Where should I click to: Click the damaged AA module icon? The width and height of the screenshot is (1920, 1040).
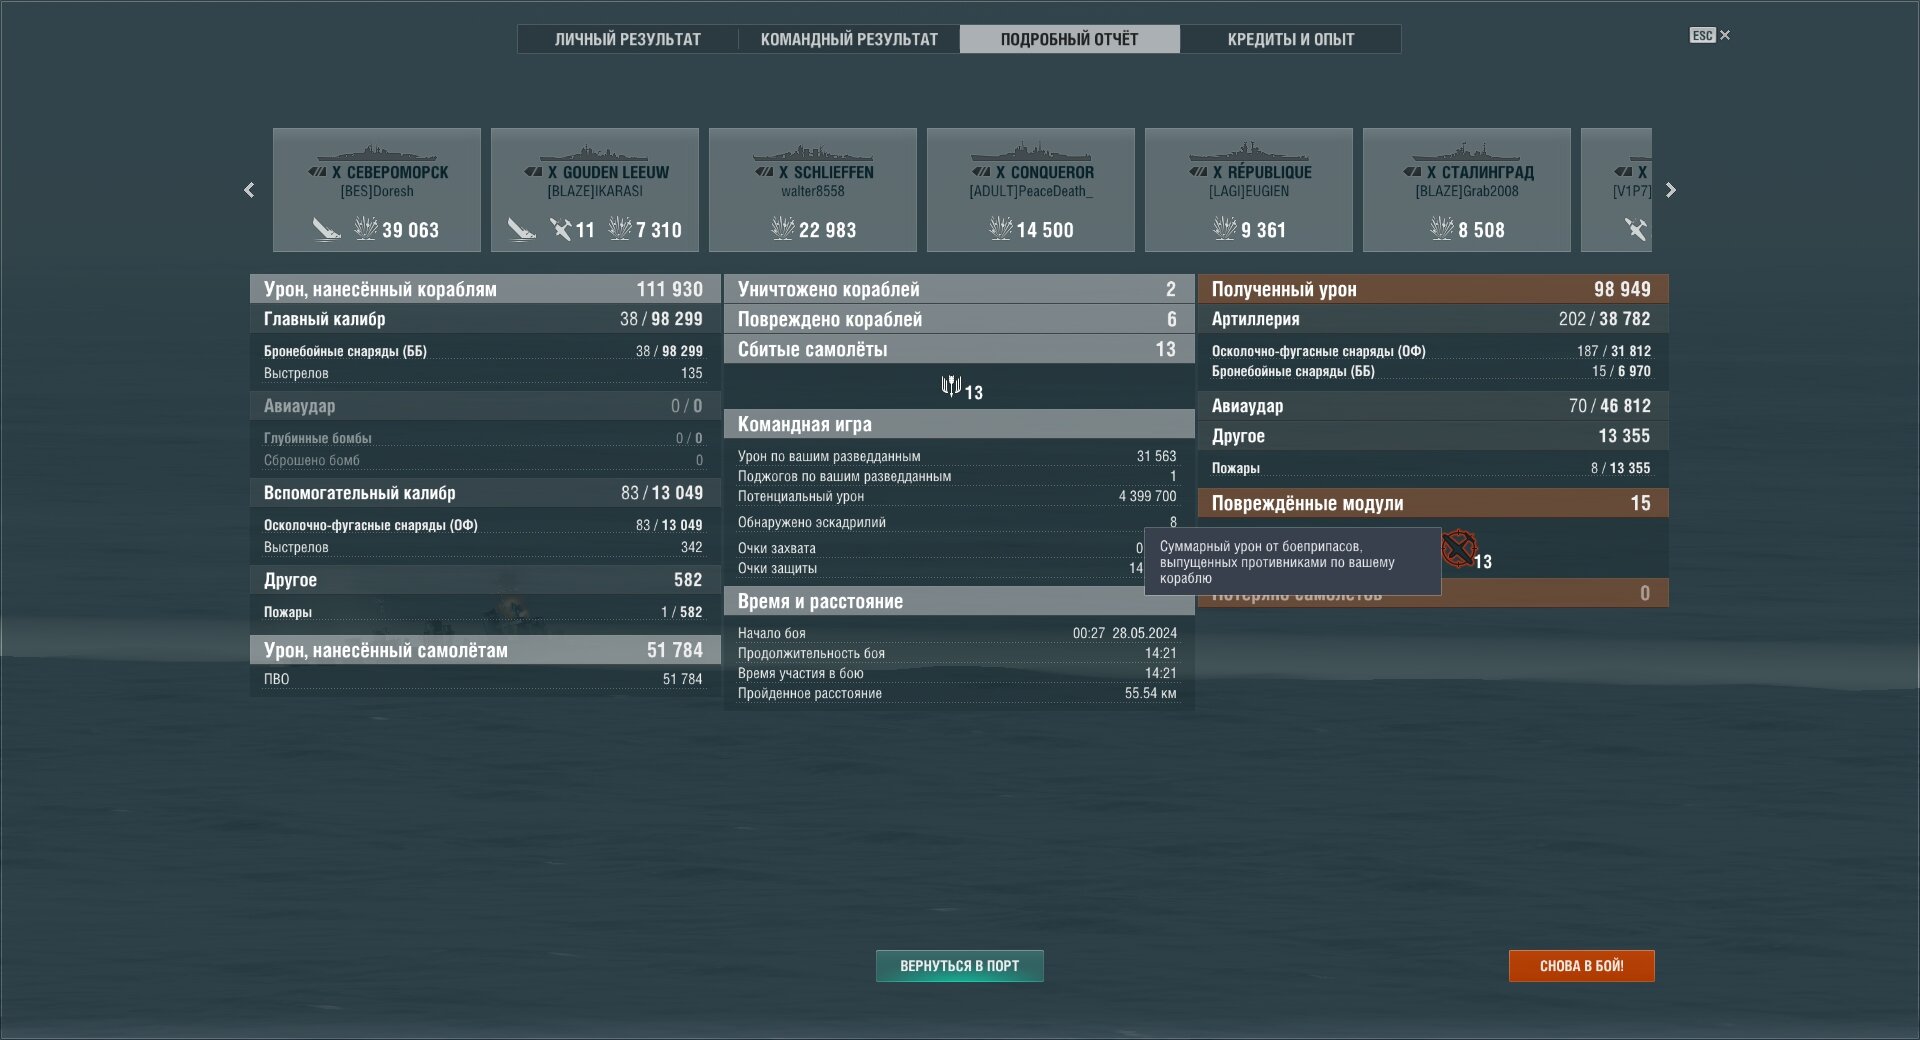click(x=1459, y=549)
